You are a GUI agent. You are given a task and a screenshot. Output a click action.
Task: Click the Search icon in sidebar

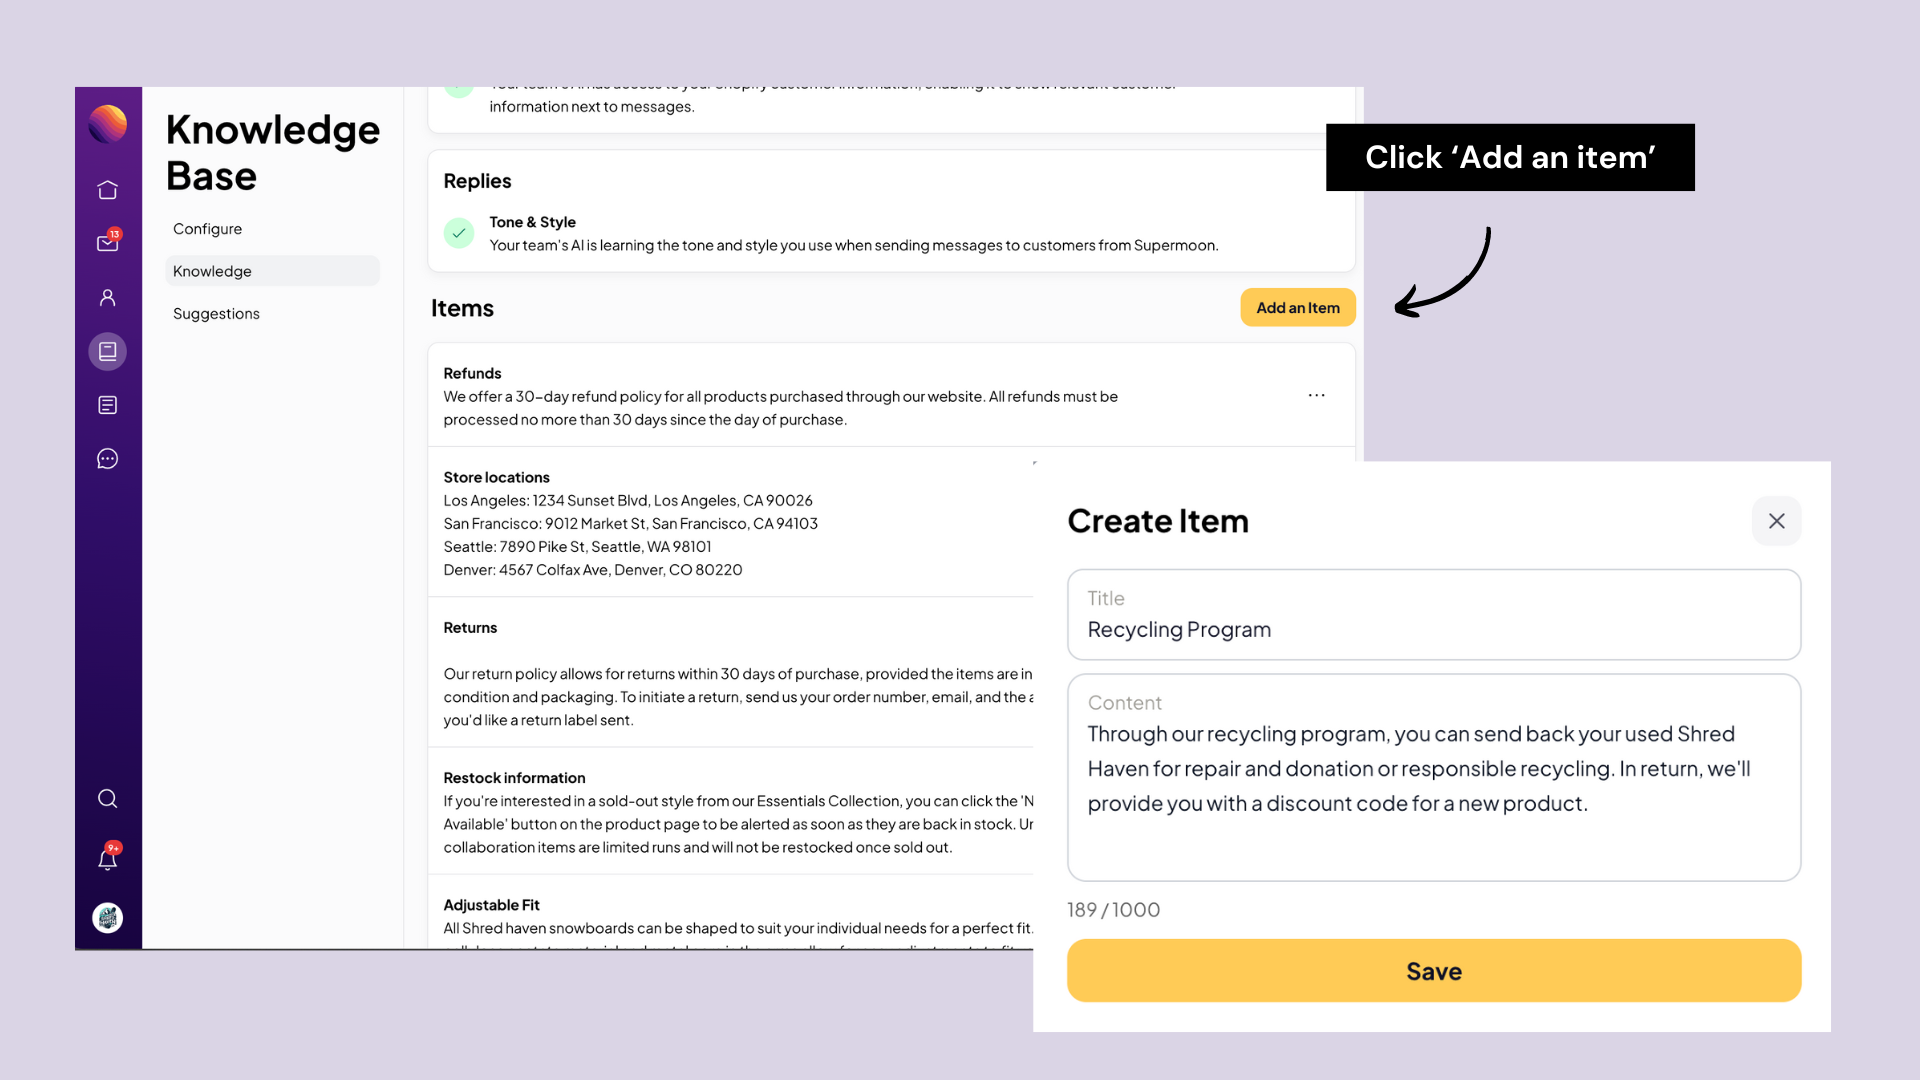(x=108, y=798)
